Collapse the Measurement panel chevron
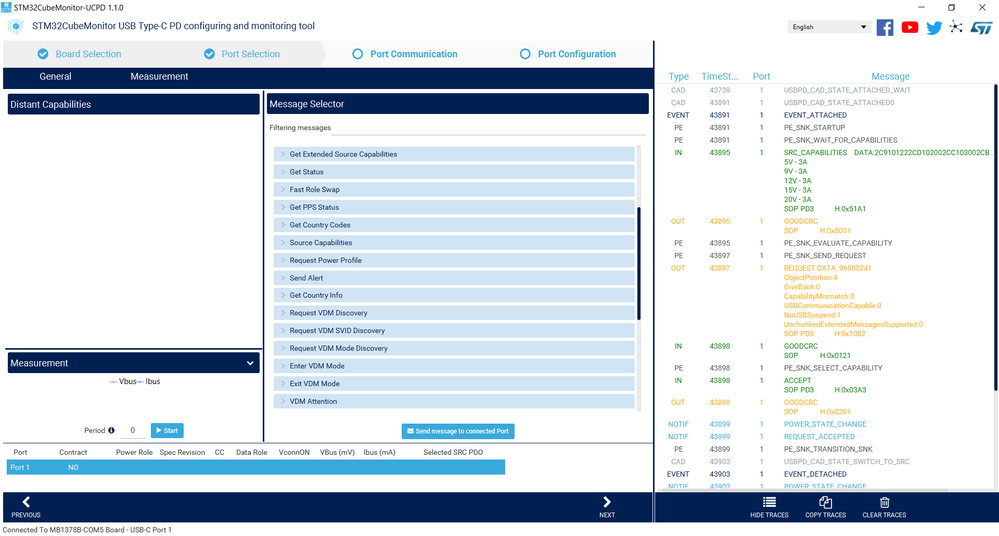The width and height of the screenshot is (999, 536). point(250,363)
